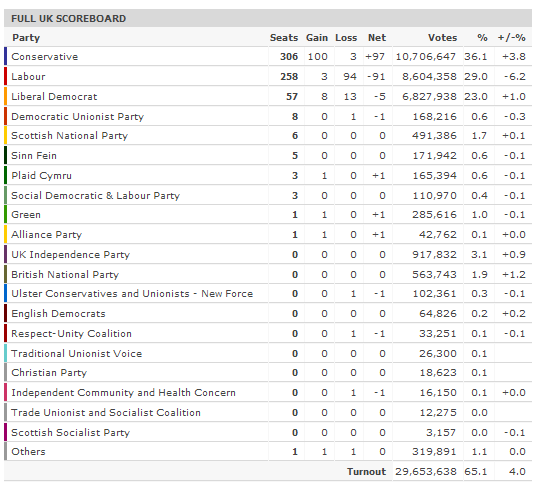The width and height of the screenshot is (536, 485).
Task: Open Ulster Conservatives and Unionists - New Force
Action: 132,294
